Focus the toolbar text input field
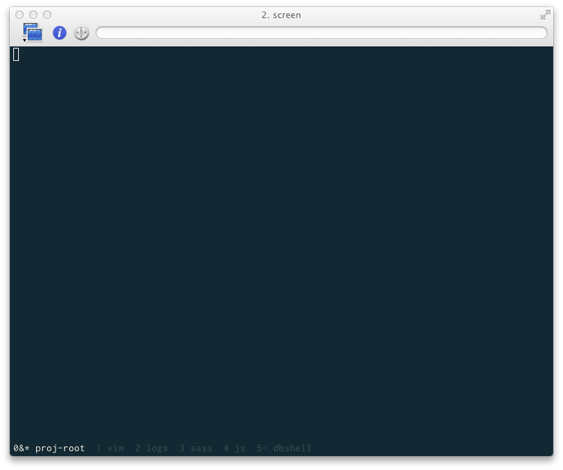This screenshot has height=470, width=563. (x=321, y=33)
